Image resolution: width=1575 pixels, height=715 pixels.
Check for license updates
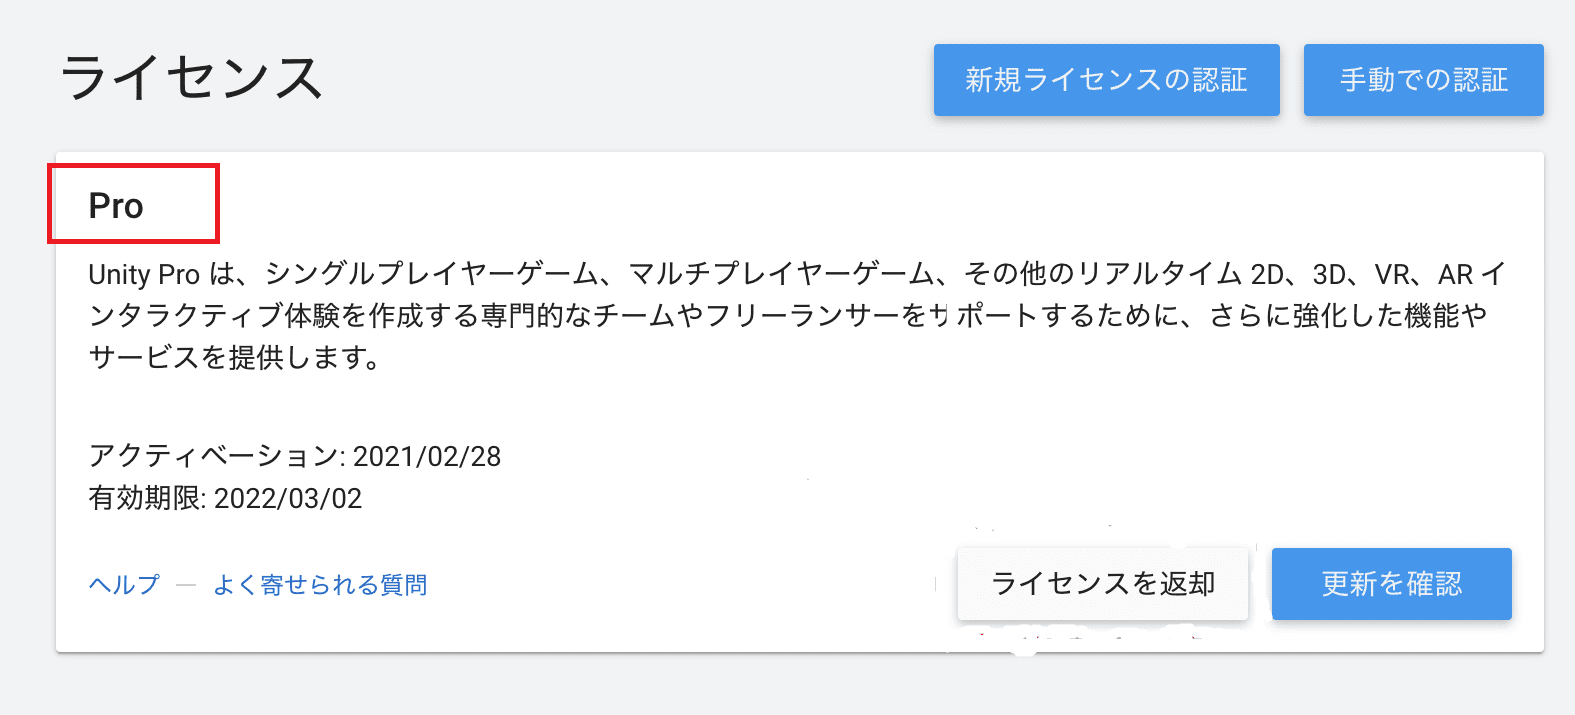click(1391, 584)
